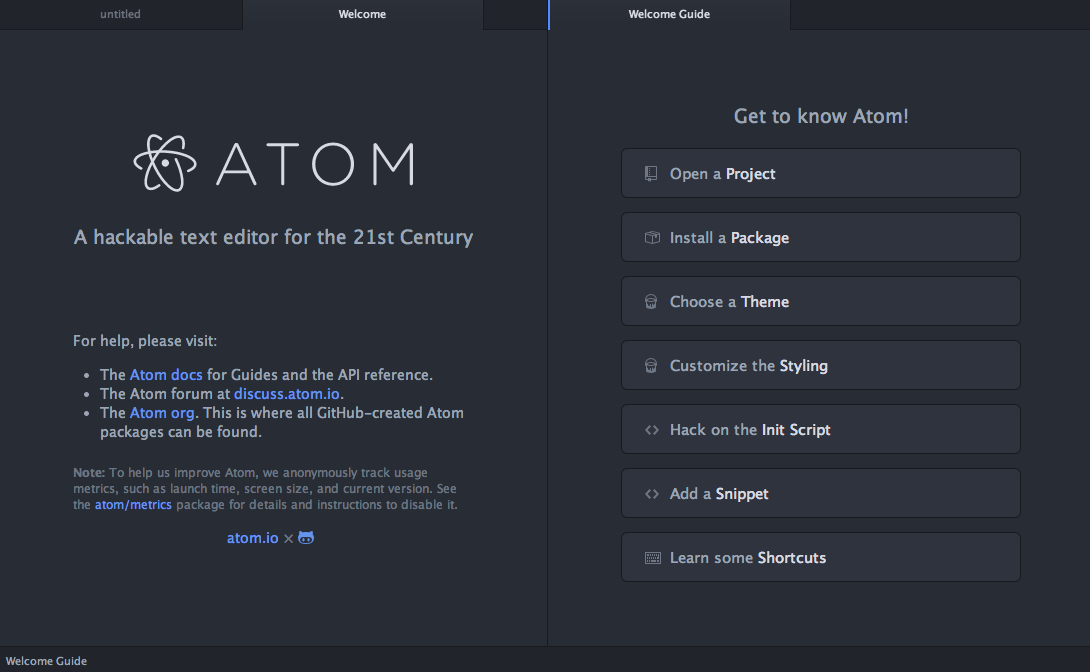Click the 'Get to know Atom!' heading
Viewport: 1090px width, 672px height.
(x=821, y=116)
